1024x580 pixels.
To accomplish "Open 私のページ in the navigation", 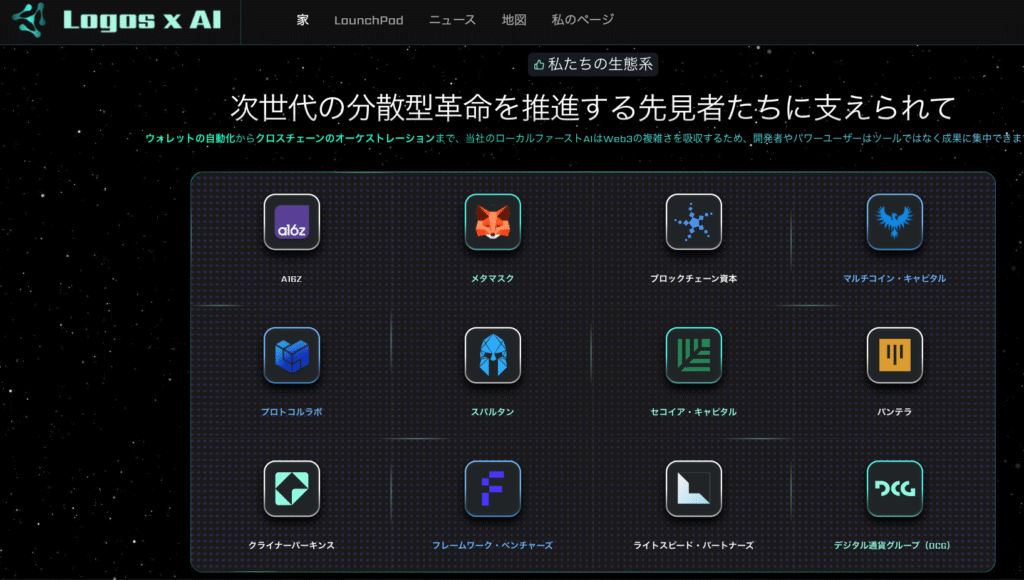I will coord(583,20).
